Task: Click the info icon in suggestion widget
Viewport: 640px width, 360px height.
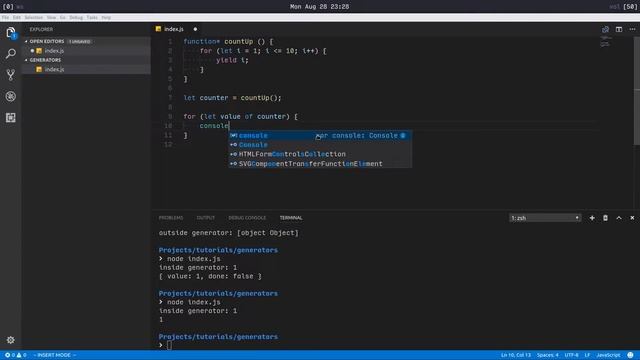Action: click(x=403, y=136)
